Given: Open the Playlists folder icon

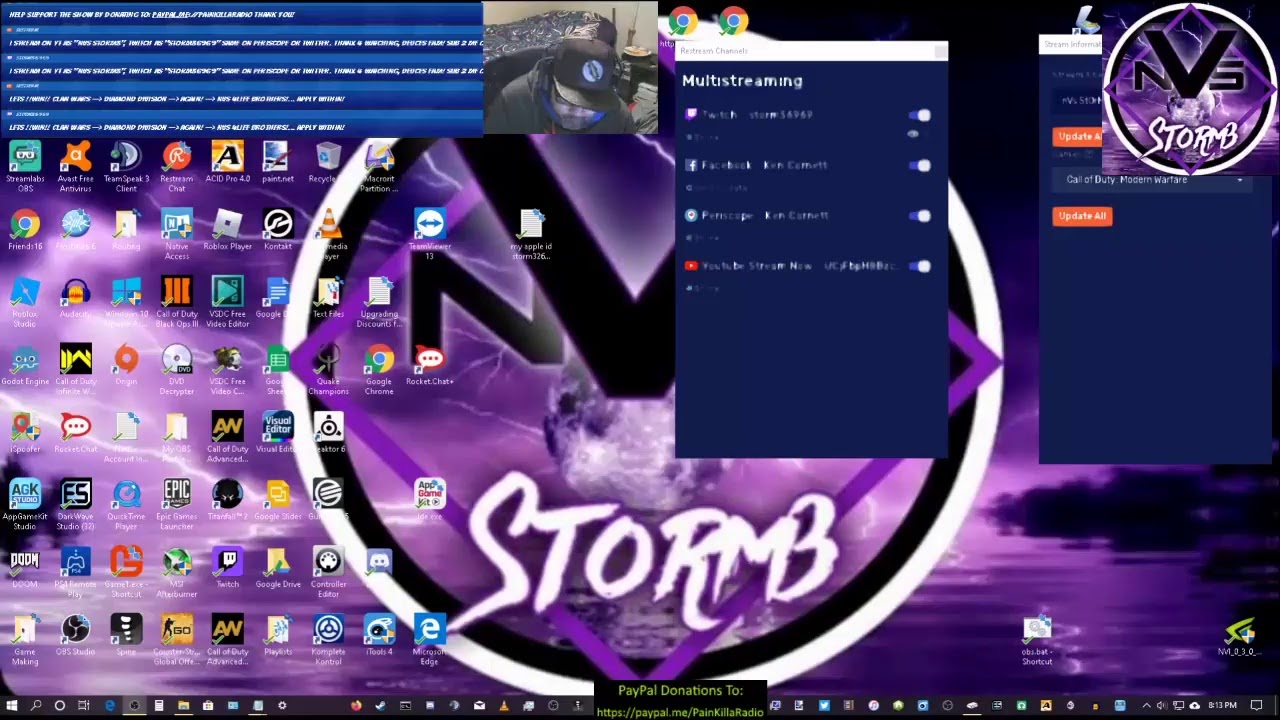Looking at the screenshot, I should 278,636.
